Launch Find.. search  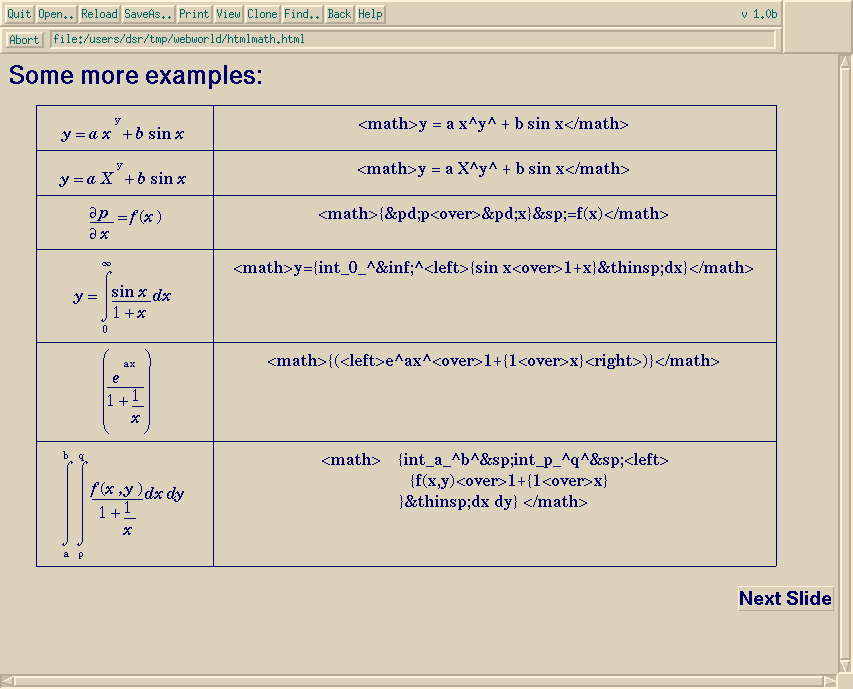click(302, 14)
